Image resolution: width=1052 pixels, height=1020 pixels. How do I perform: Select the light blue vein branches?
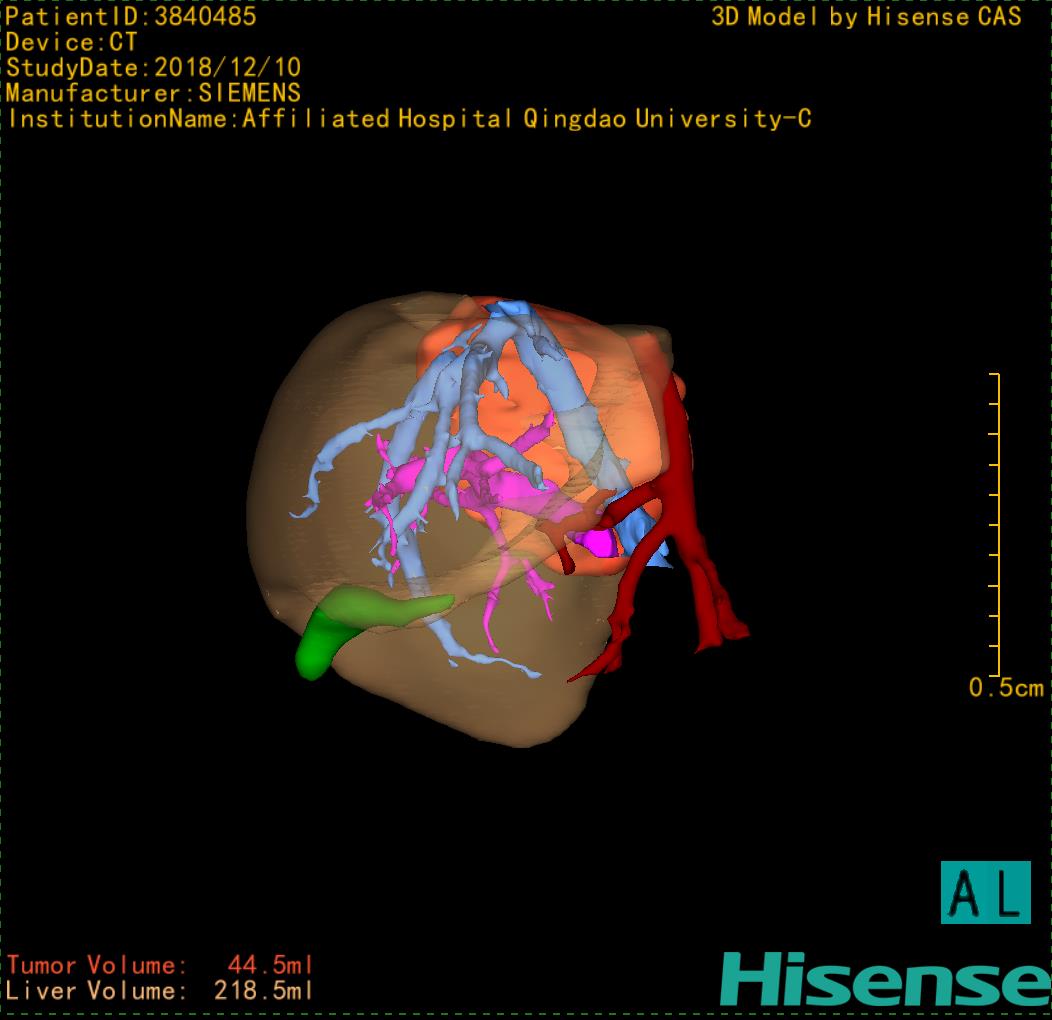click(x=340, y=462)
